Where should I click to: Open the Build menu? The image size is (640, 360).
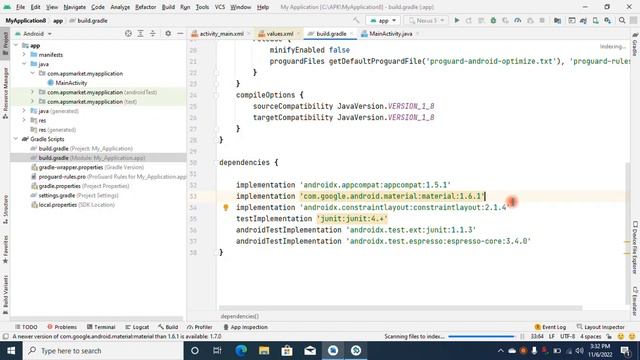(x=168, y=7)
